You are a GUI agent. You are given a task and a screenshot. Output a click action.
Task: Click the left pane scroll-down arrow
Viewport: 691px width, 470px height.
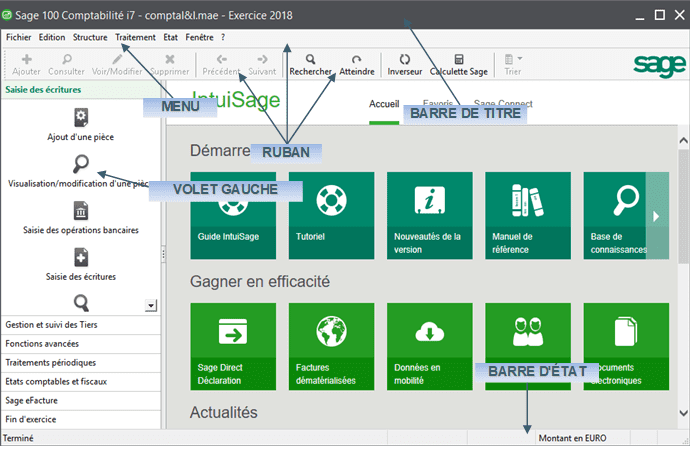151,304
